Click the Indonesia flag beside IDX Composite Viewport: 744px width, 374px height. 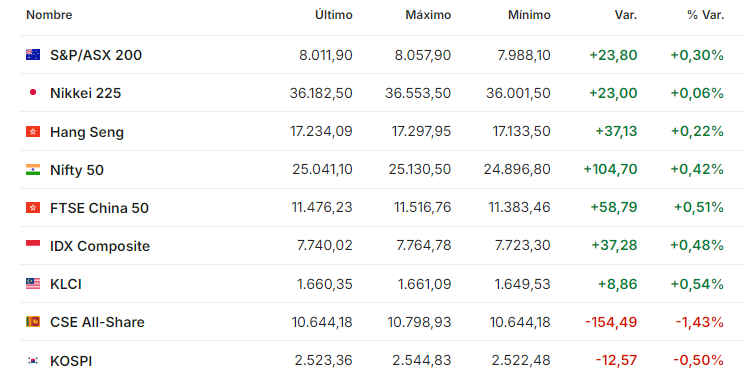tap(33, 243)
